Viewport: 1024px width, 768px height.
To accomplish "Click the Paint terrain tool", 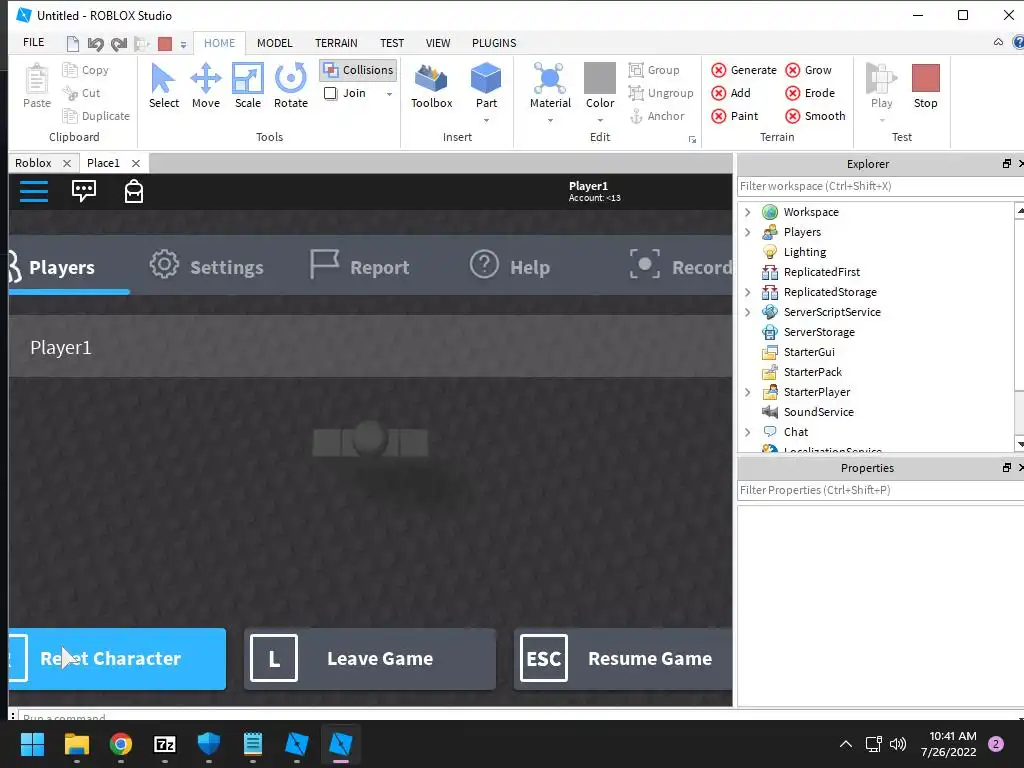I will coord(735,116).
